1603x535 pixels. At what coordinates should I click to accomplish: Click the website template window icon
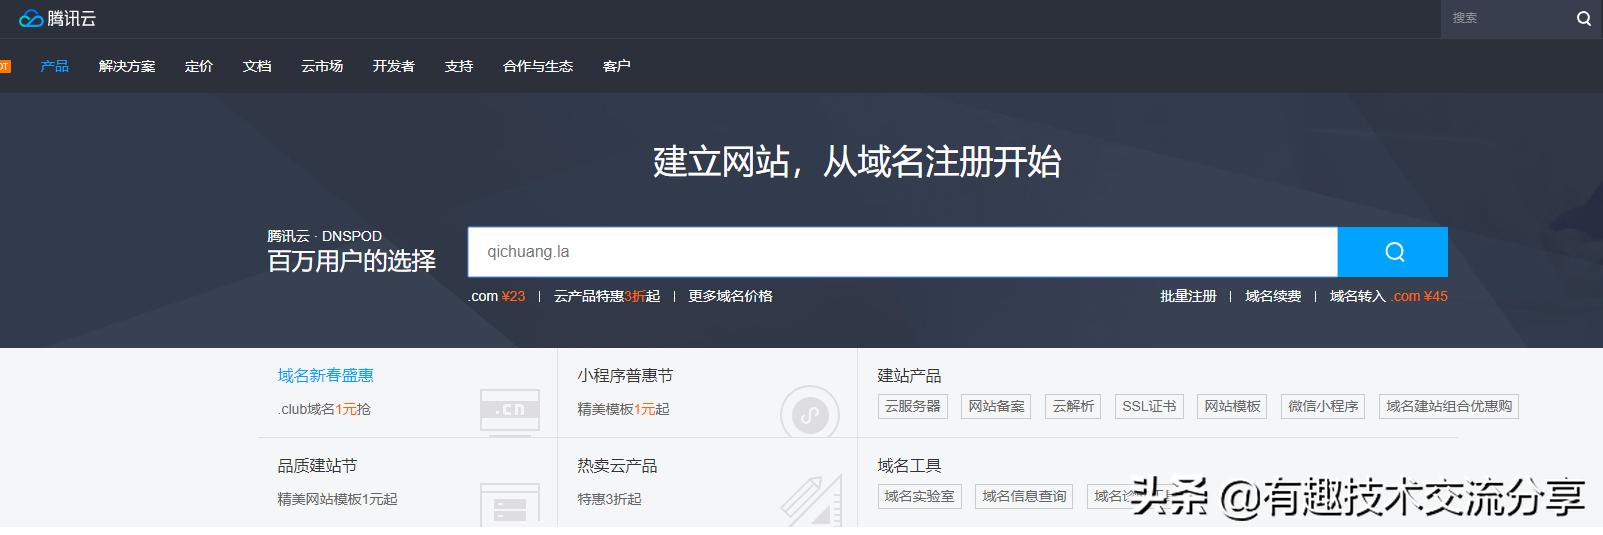coord(510,503)
